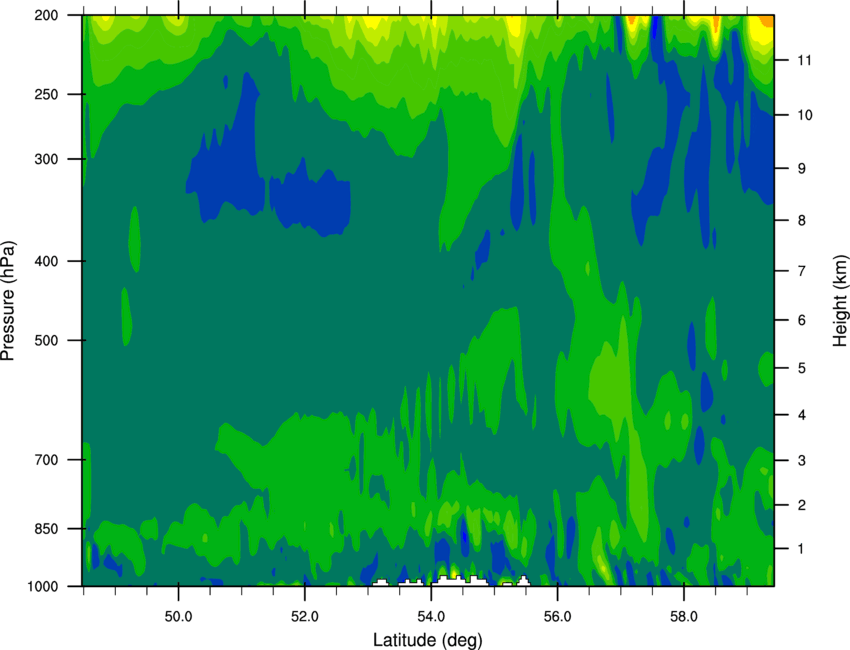Click the 54.0 latitude tick label
Image resolution: width=850 pixels, height=650 pixels.
coord(431,617)
